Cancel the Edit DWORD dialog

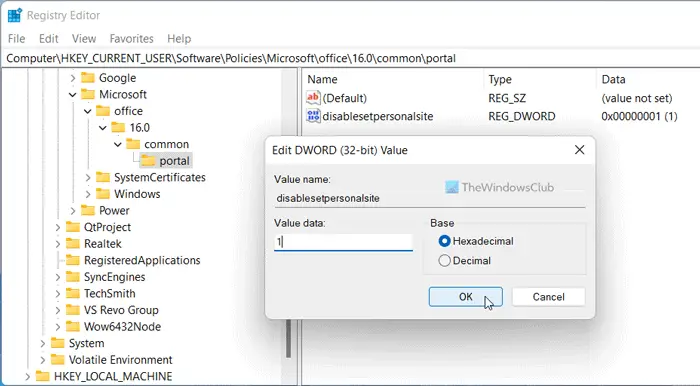pos(548,297)
